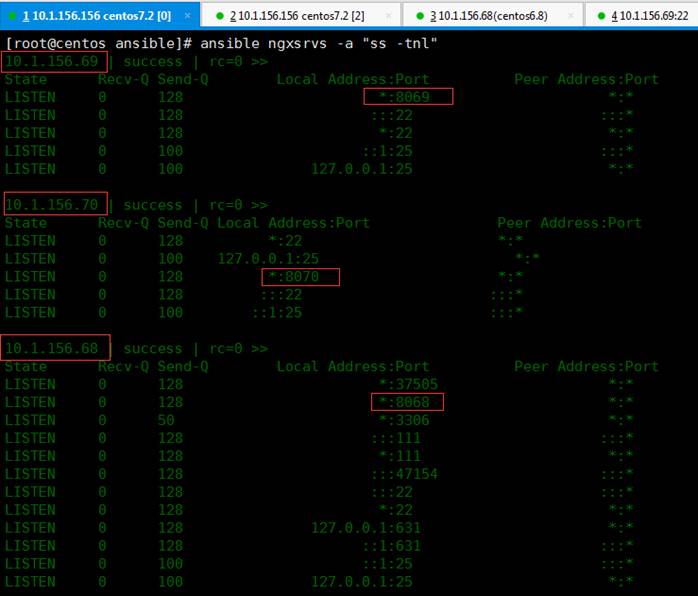Click the ansible ngxsrvs command text

(x=319, y=43)
